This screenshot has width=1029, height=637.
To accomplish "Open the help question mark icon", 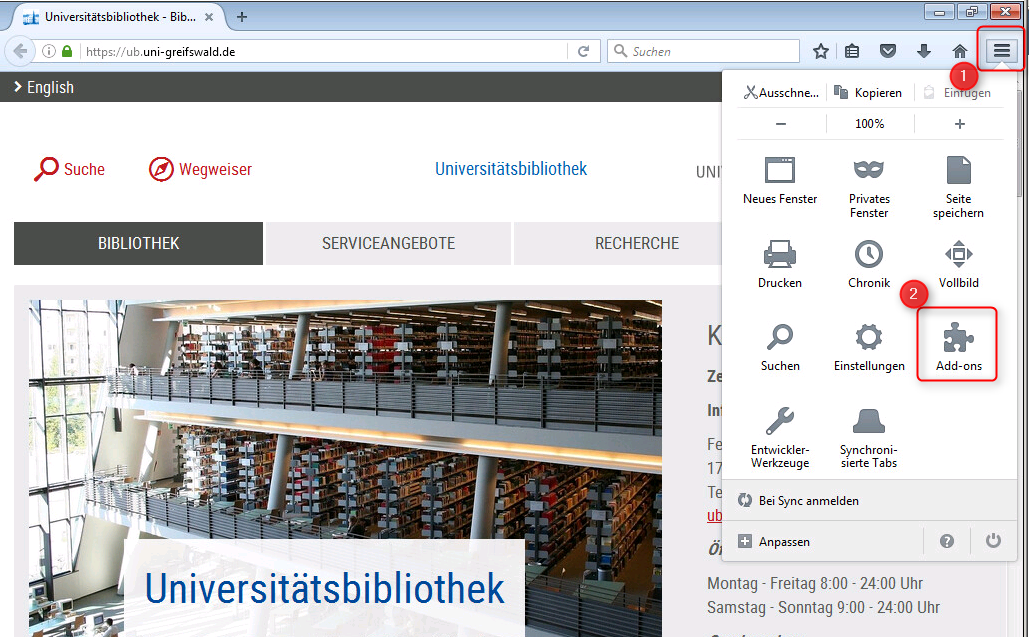I will (x=946, y=541).
